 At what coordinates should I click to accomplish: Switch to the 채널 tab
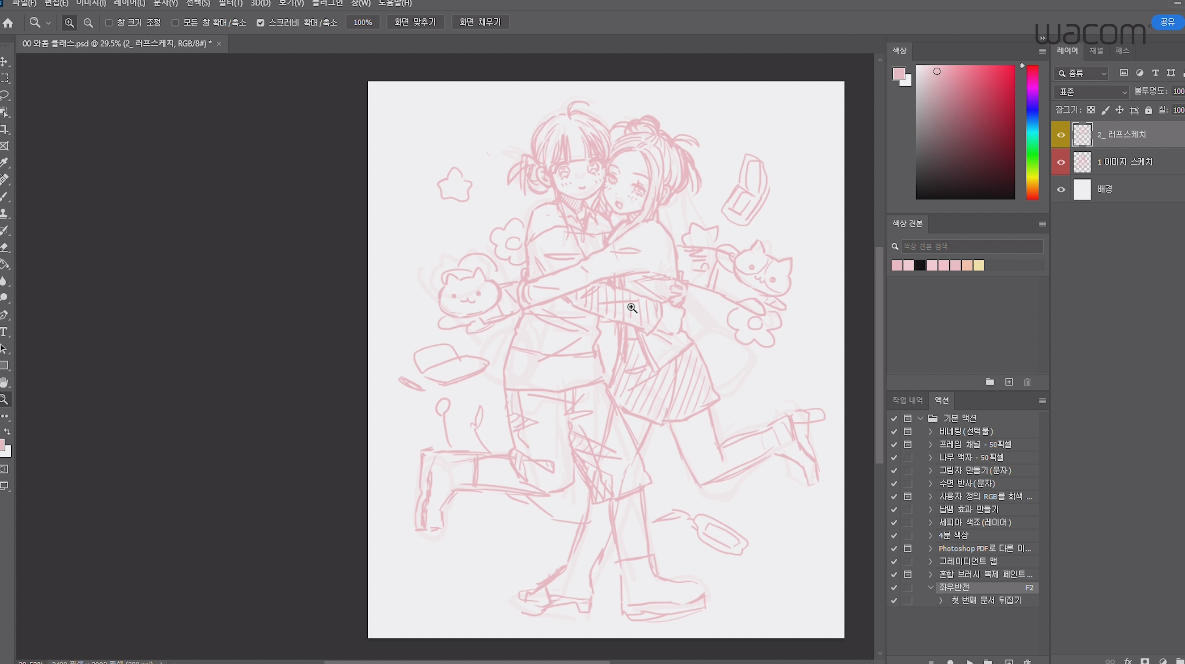1097,51
